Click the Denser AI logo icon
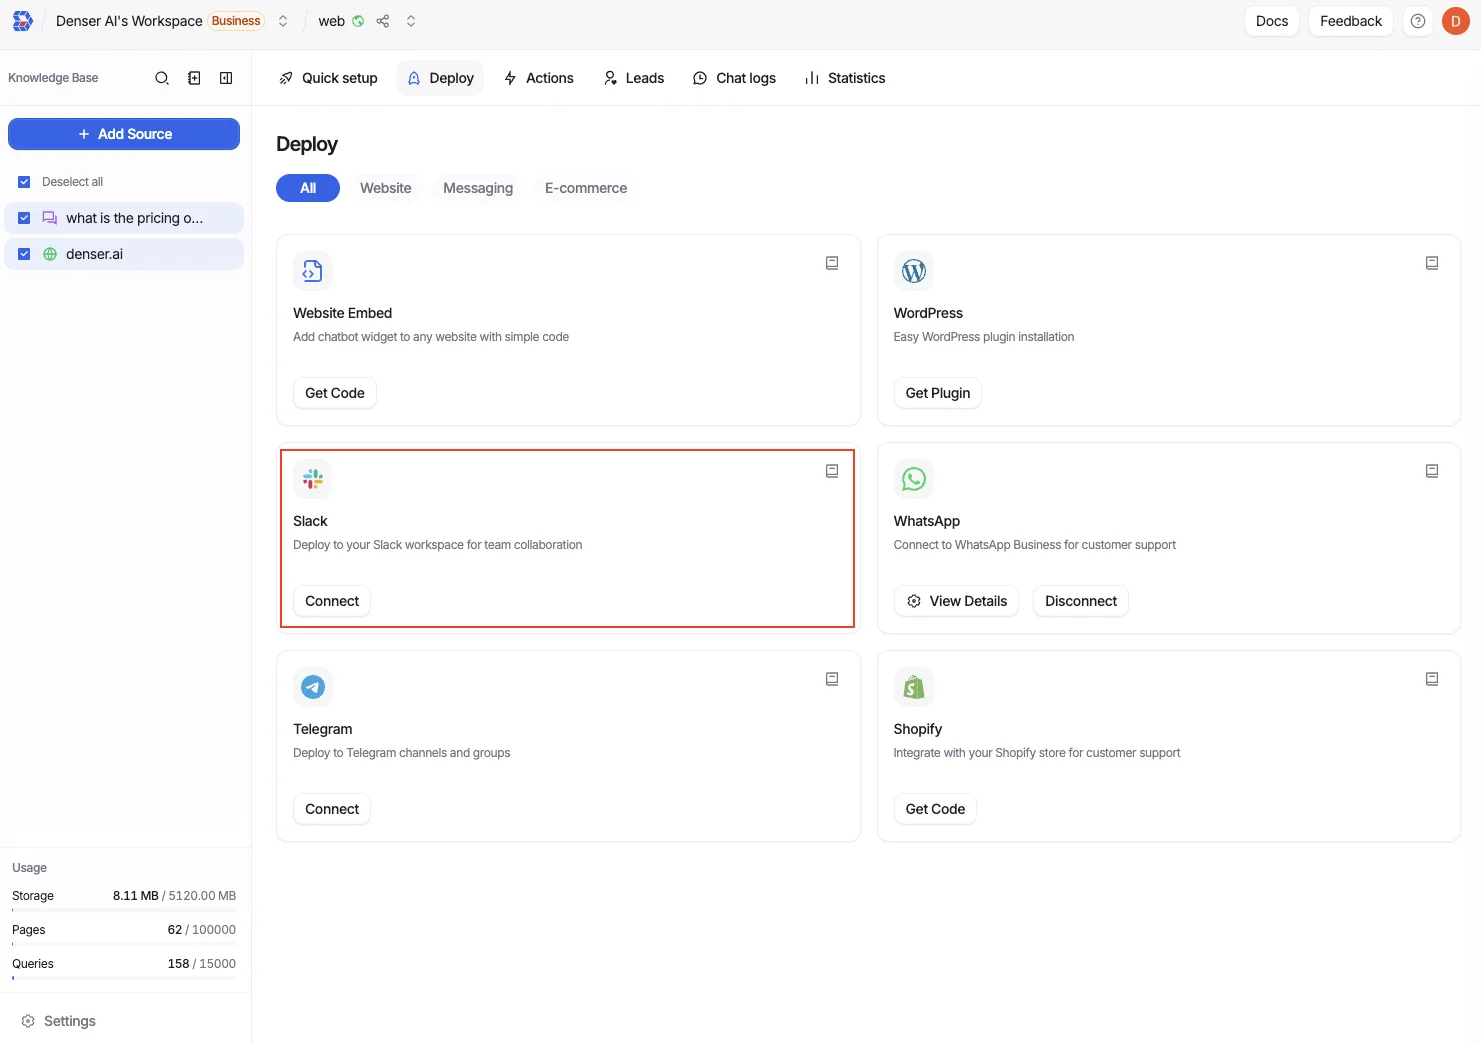The image size is (1481, 1044). coord(23,21)
